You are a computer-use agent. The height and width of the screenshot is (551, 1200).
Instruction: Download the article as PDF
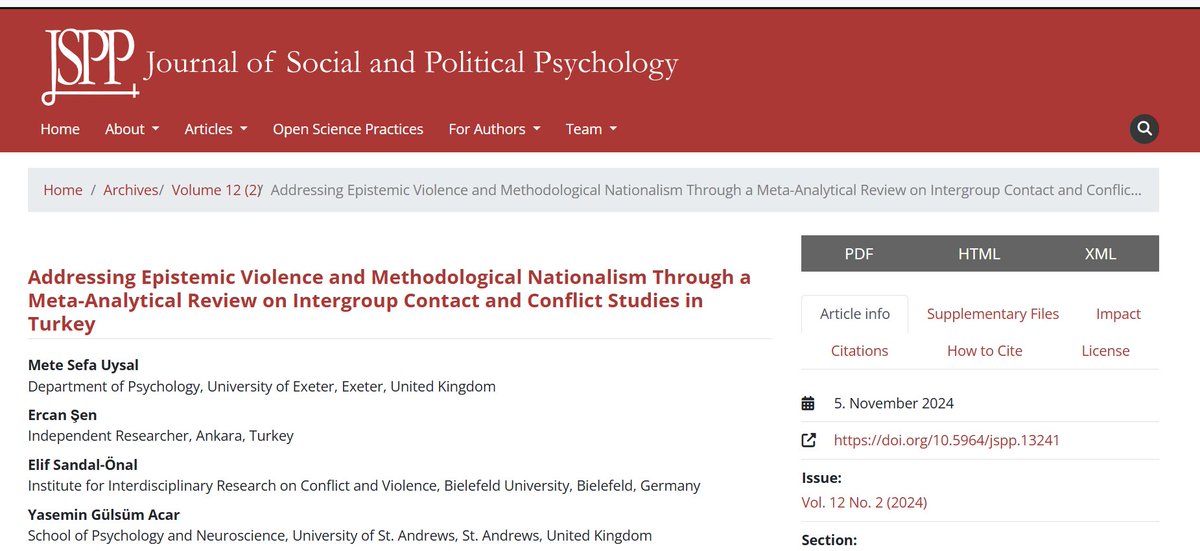click(x=859, y=254)
